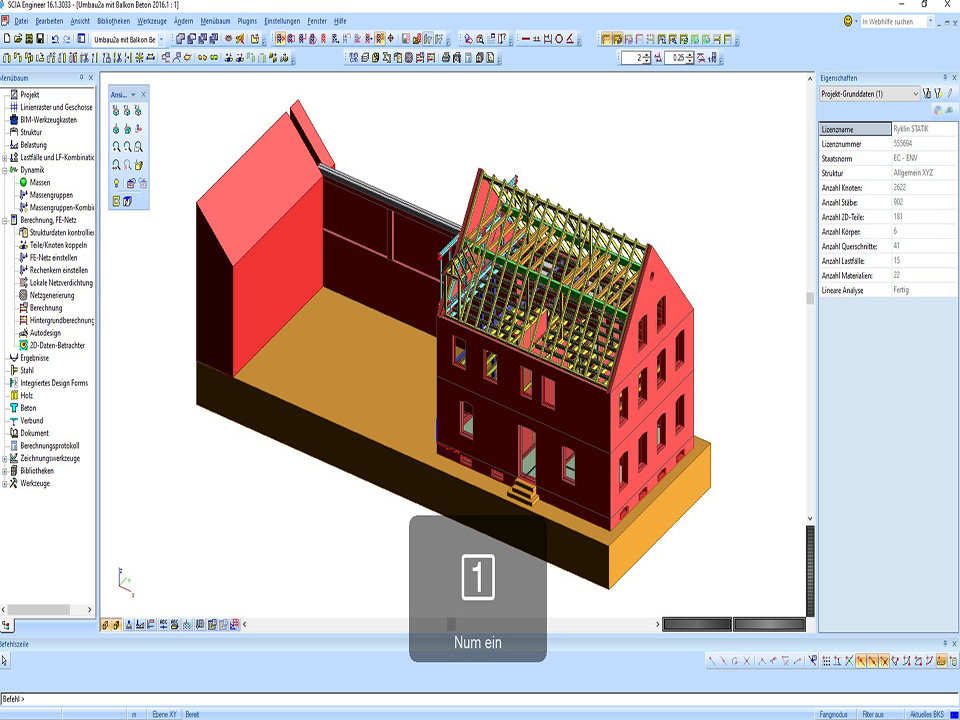Click Aktuelles BKS in the status bar
This screenshot has height=720, width=960.
926,714
